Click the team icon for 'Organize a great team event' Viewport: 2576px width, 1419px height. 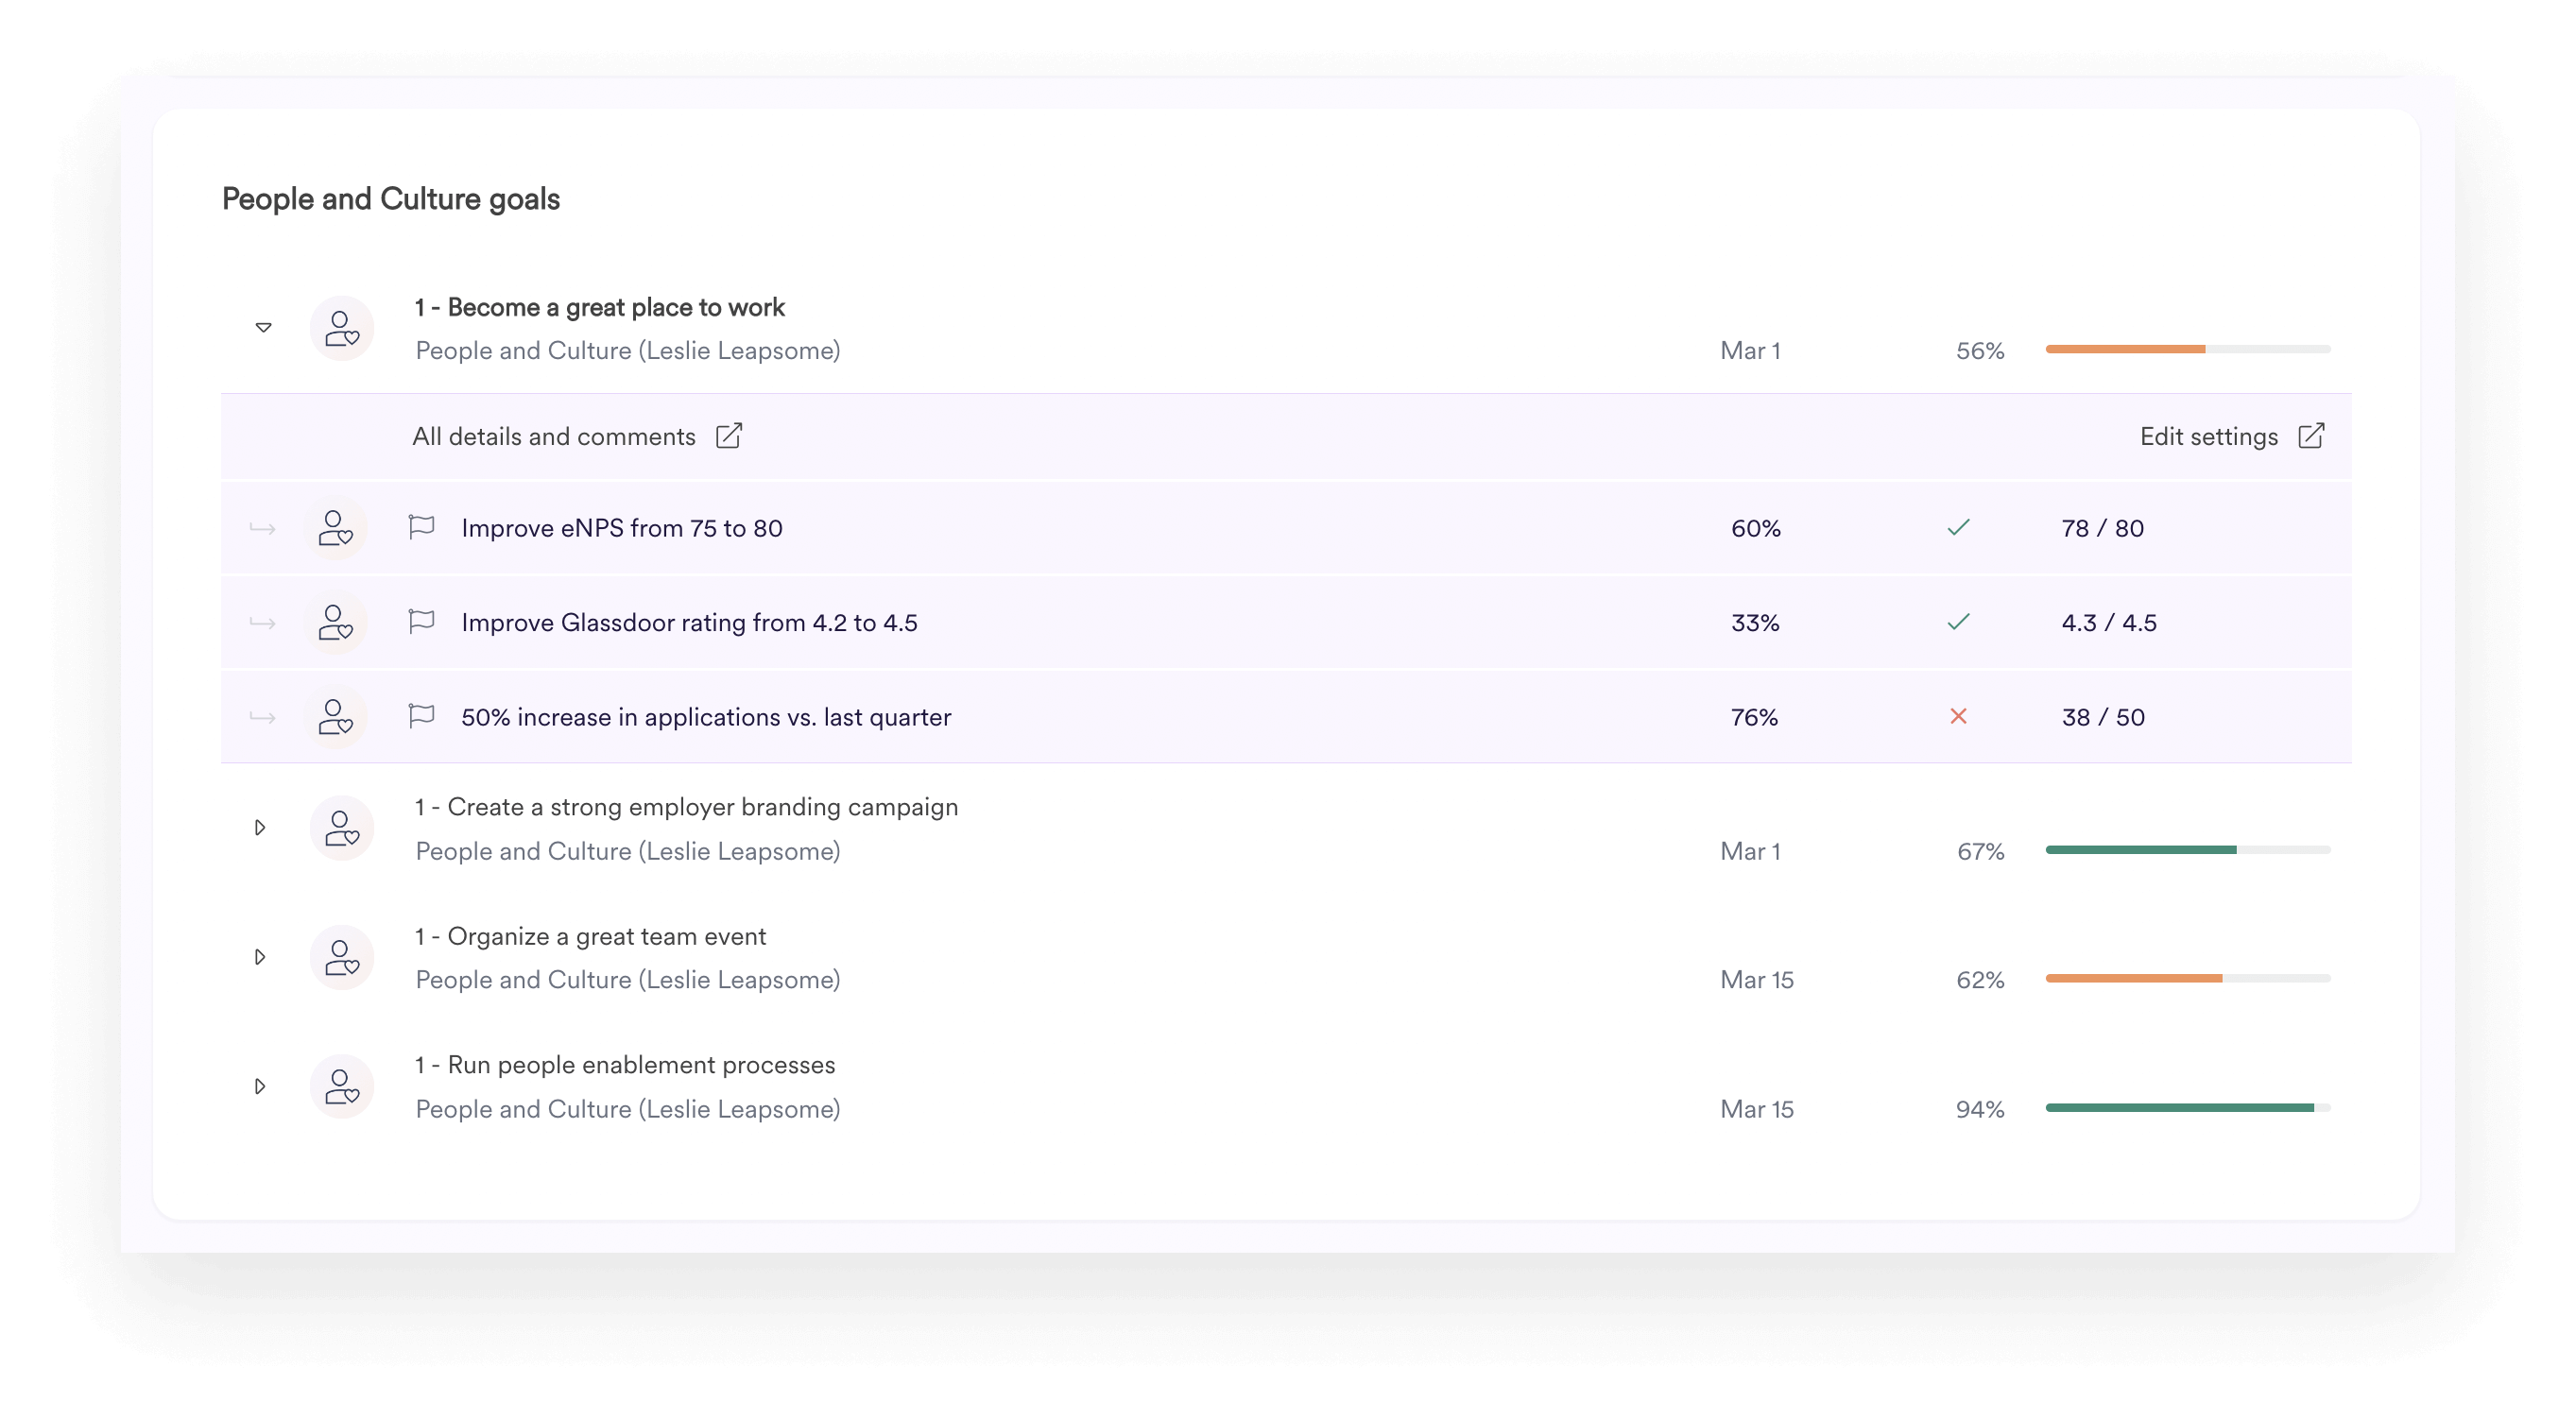pyautogui.click(x=341, y=956)
